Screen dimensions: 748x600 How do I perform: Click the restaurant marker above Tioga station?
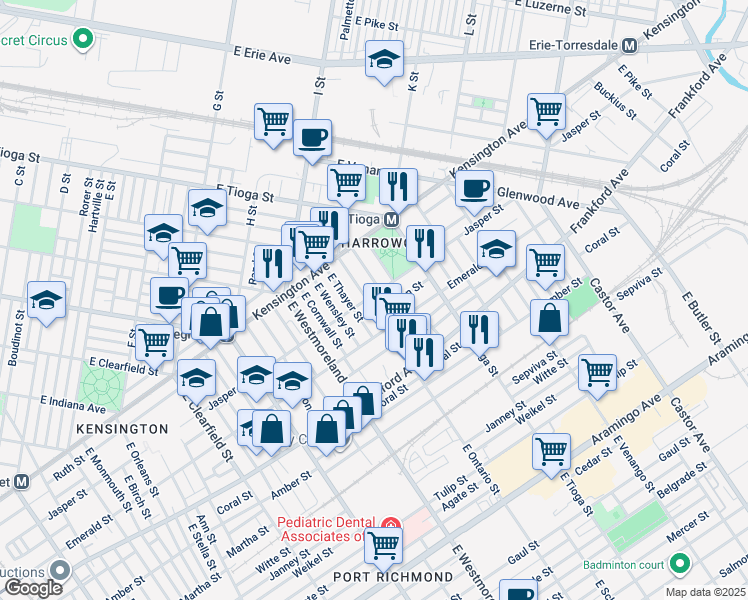pos(398,188)
